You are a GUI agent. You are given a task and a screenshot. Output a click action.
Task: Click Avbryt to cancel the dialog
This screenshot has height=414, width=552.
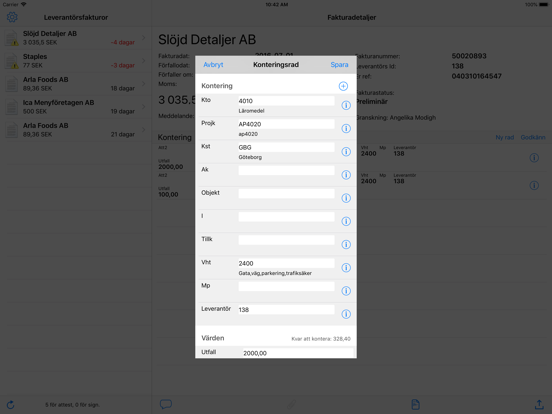(x=213, y=65)
